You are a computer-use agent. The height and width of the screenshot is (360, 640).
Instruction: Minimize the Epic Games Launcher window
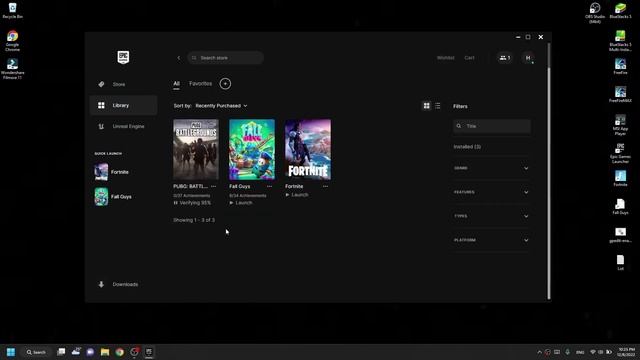click(x=518, y=37)
